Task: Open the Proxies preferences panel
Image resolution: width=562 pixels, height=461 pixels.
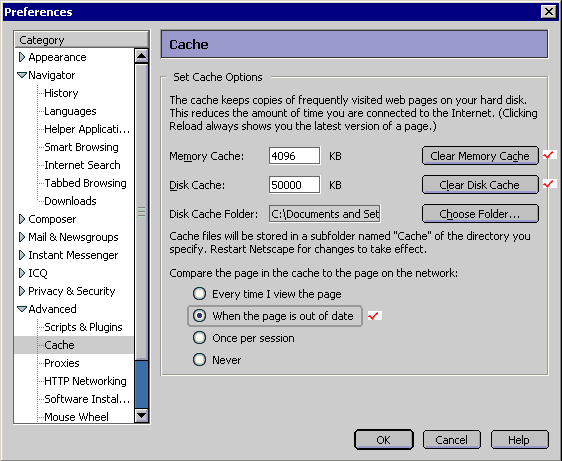Action: tap(62, 363)
